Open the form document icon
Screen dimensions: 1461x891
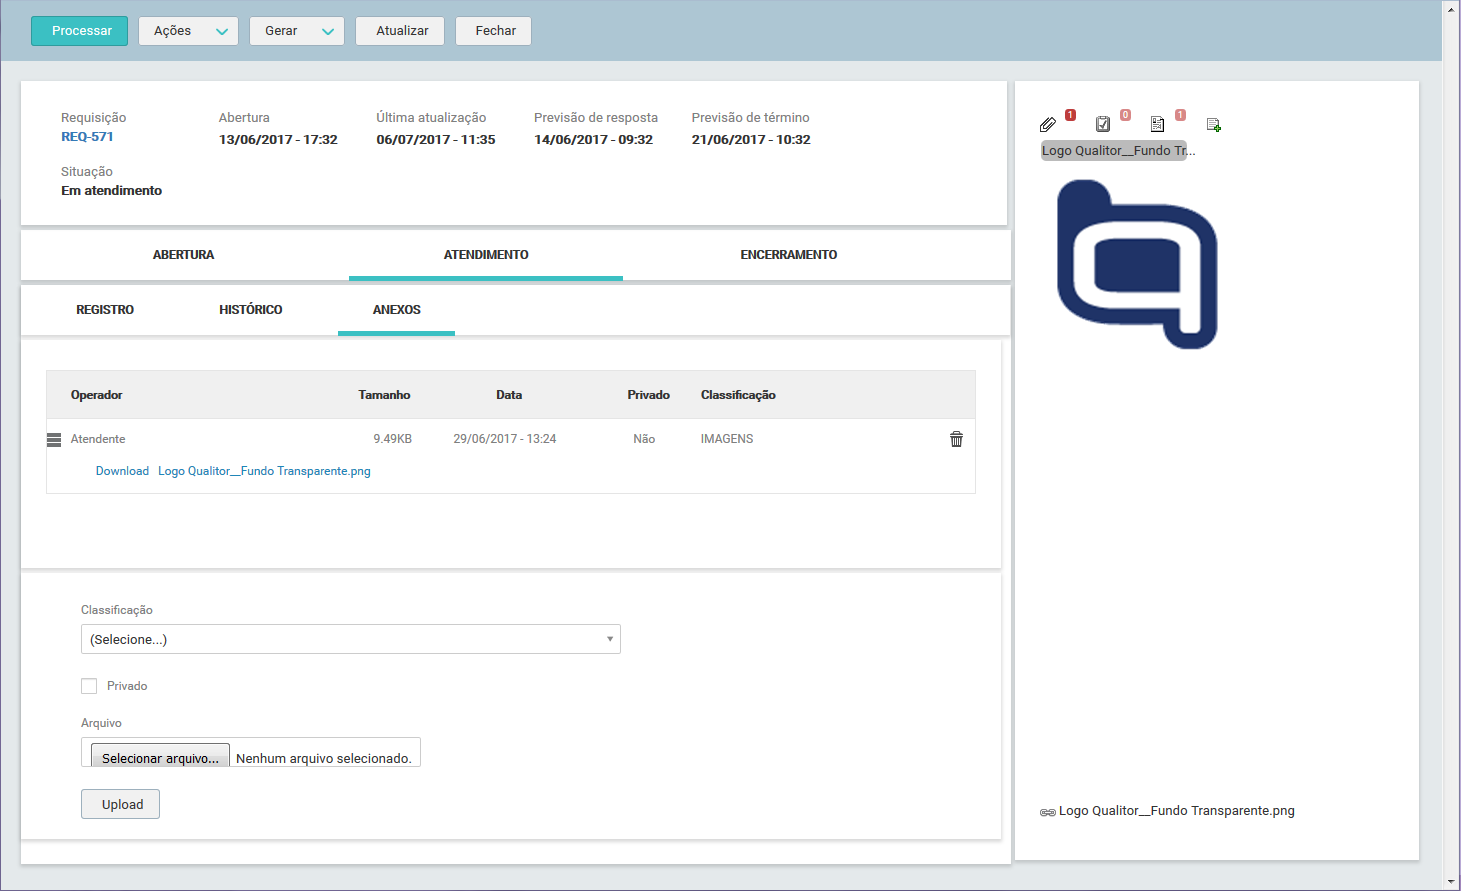[1157, 124]
